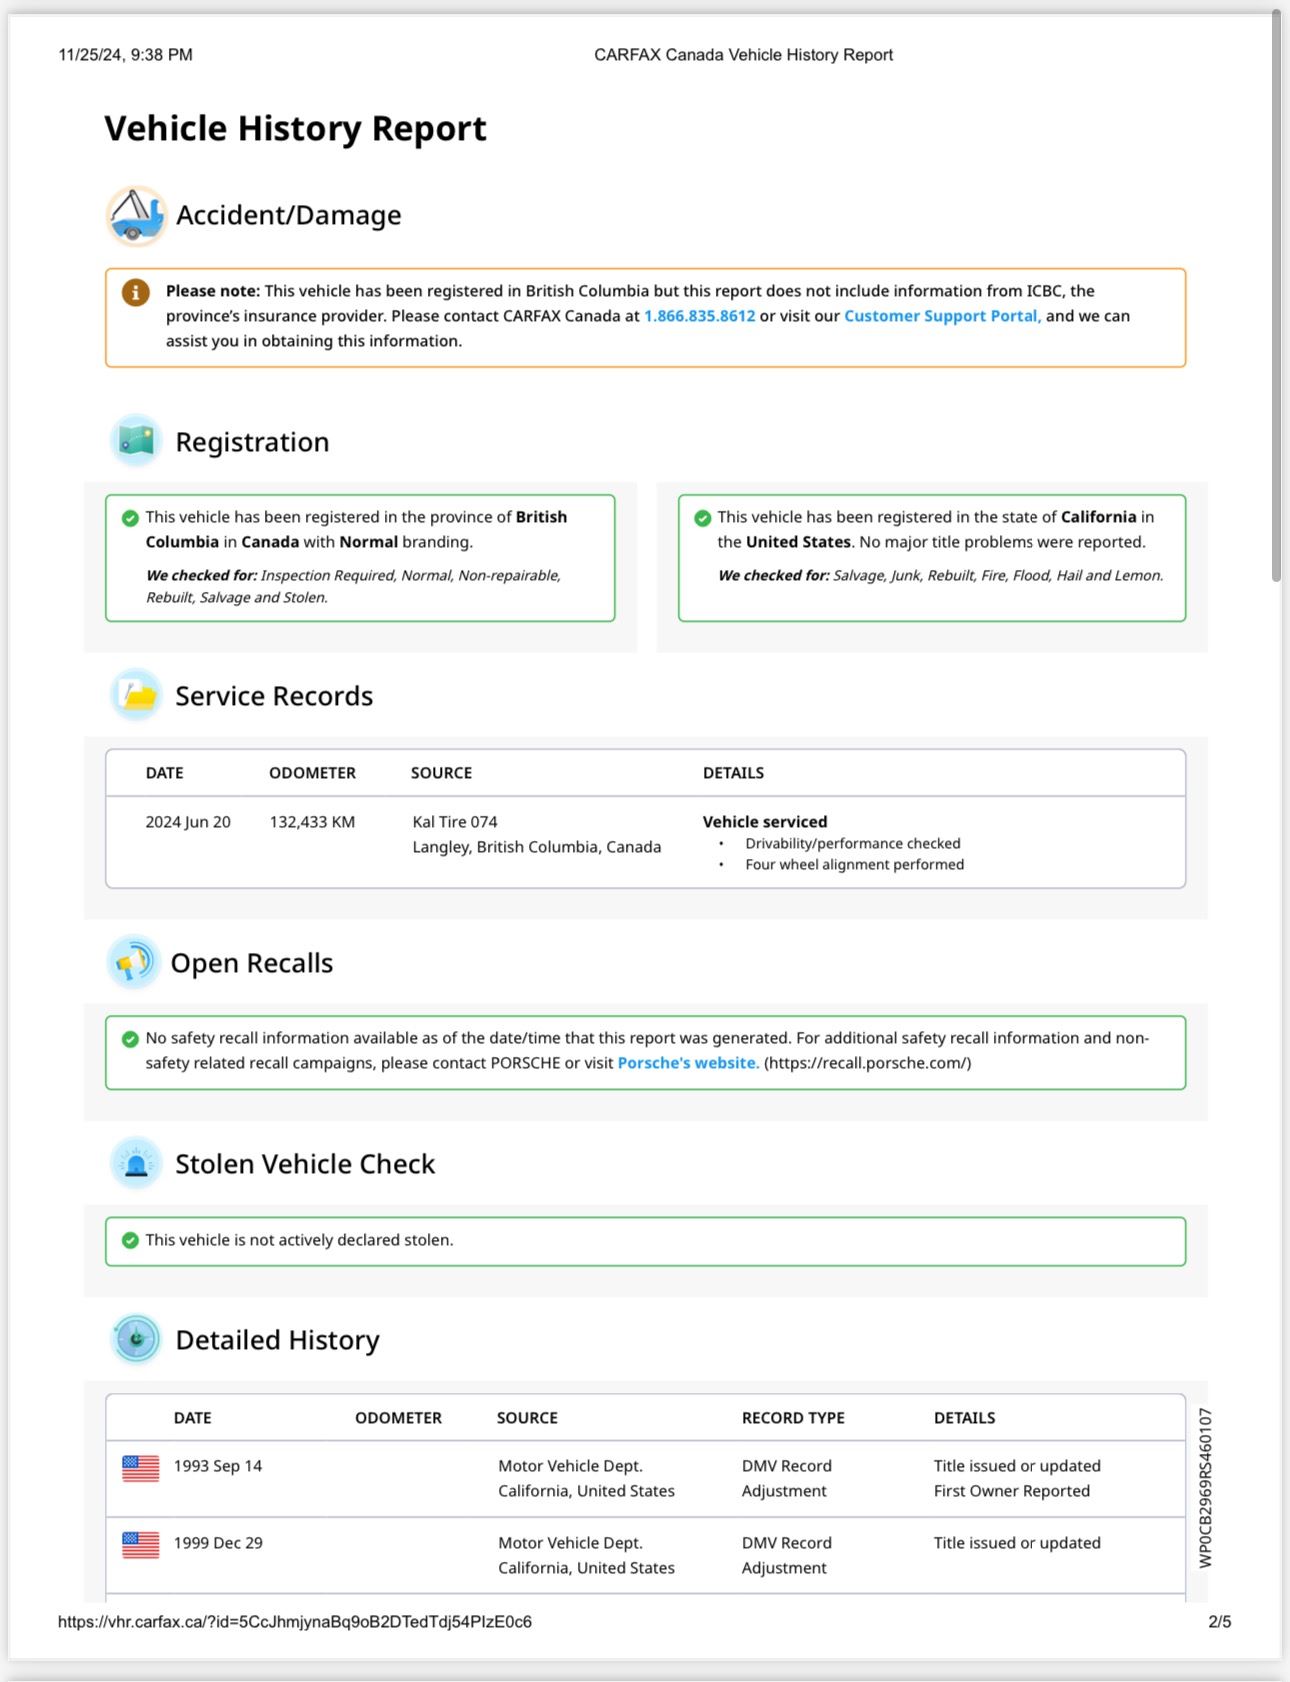This screenshot has height=1682, width=1290.
Task: Click the Registration map icon
Action: pyautogui.click(x=136, y=441)
